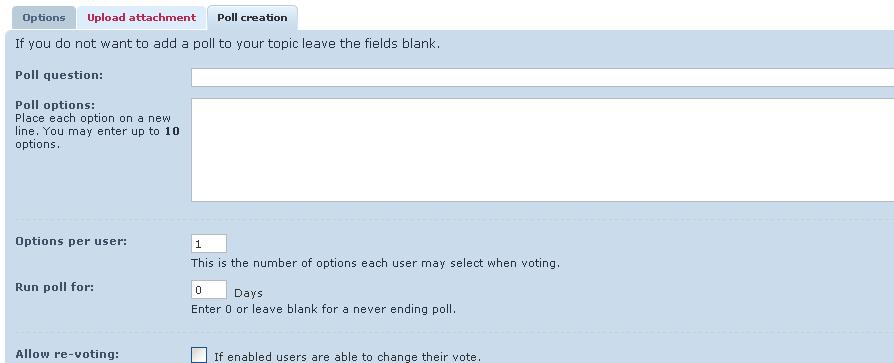Click the 'Run poll for:' label
Viewport: 894px width, 363px height.
[x=54, y=287]
